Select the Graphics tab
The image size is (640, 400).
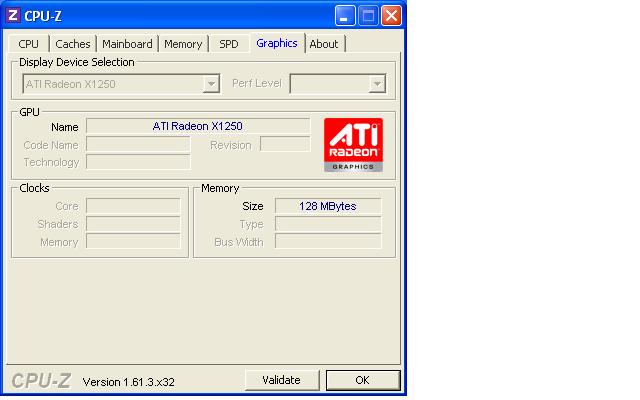coord(277,43)
